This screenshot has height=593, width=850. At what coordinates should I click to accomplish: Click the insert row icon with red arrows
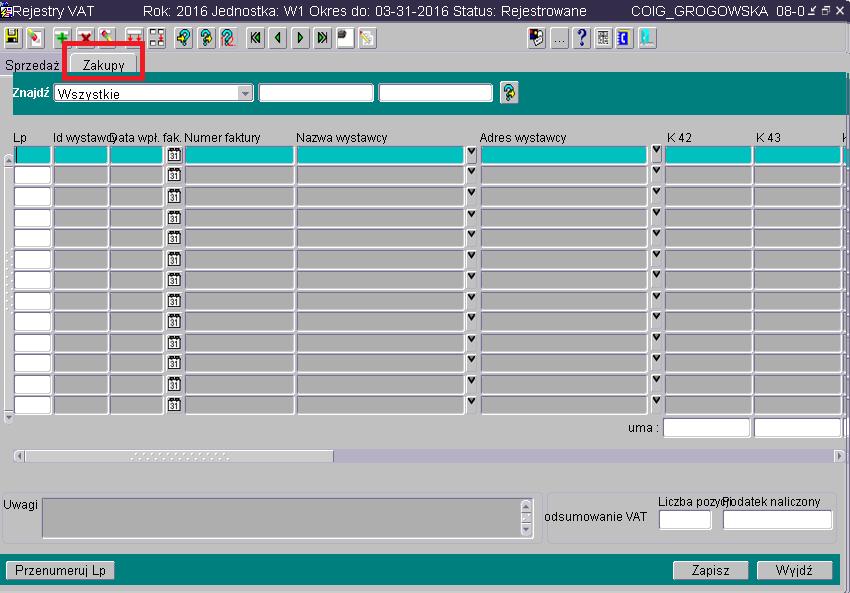(x=134, y=37)
